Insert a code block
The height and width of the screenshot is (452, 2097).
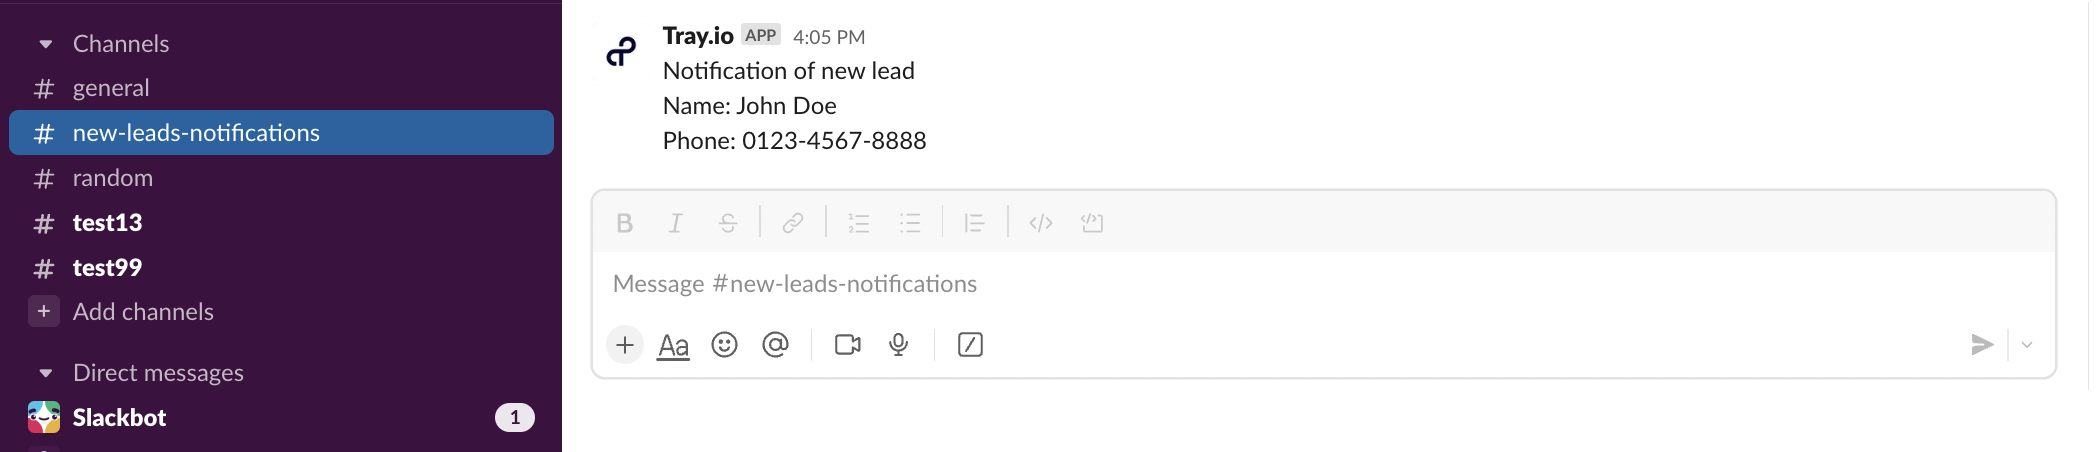pos(1092,223)
